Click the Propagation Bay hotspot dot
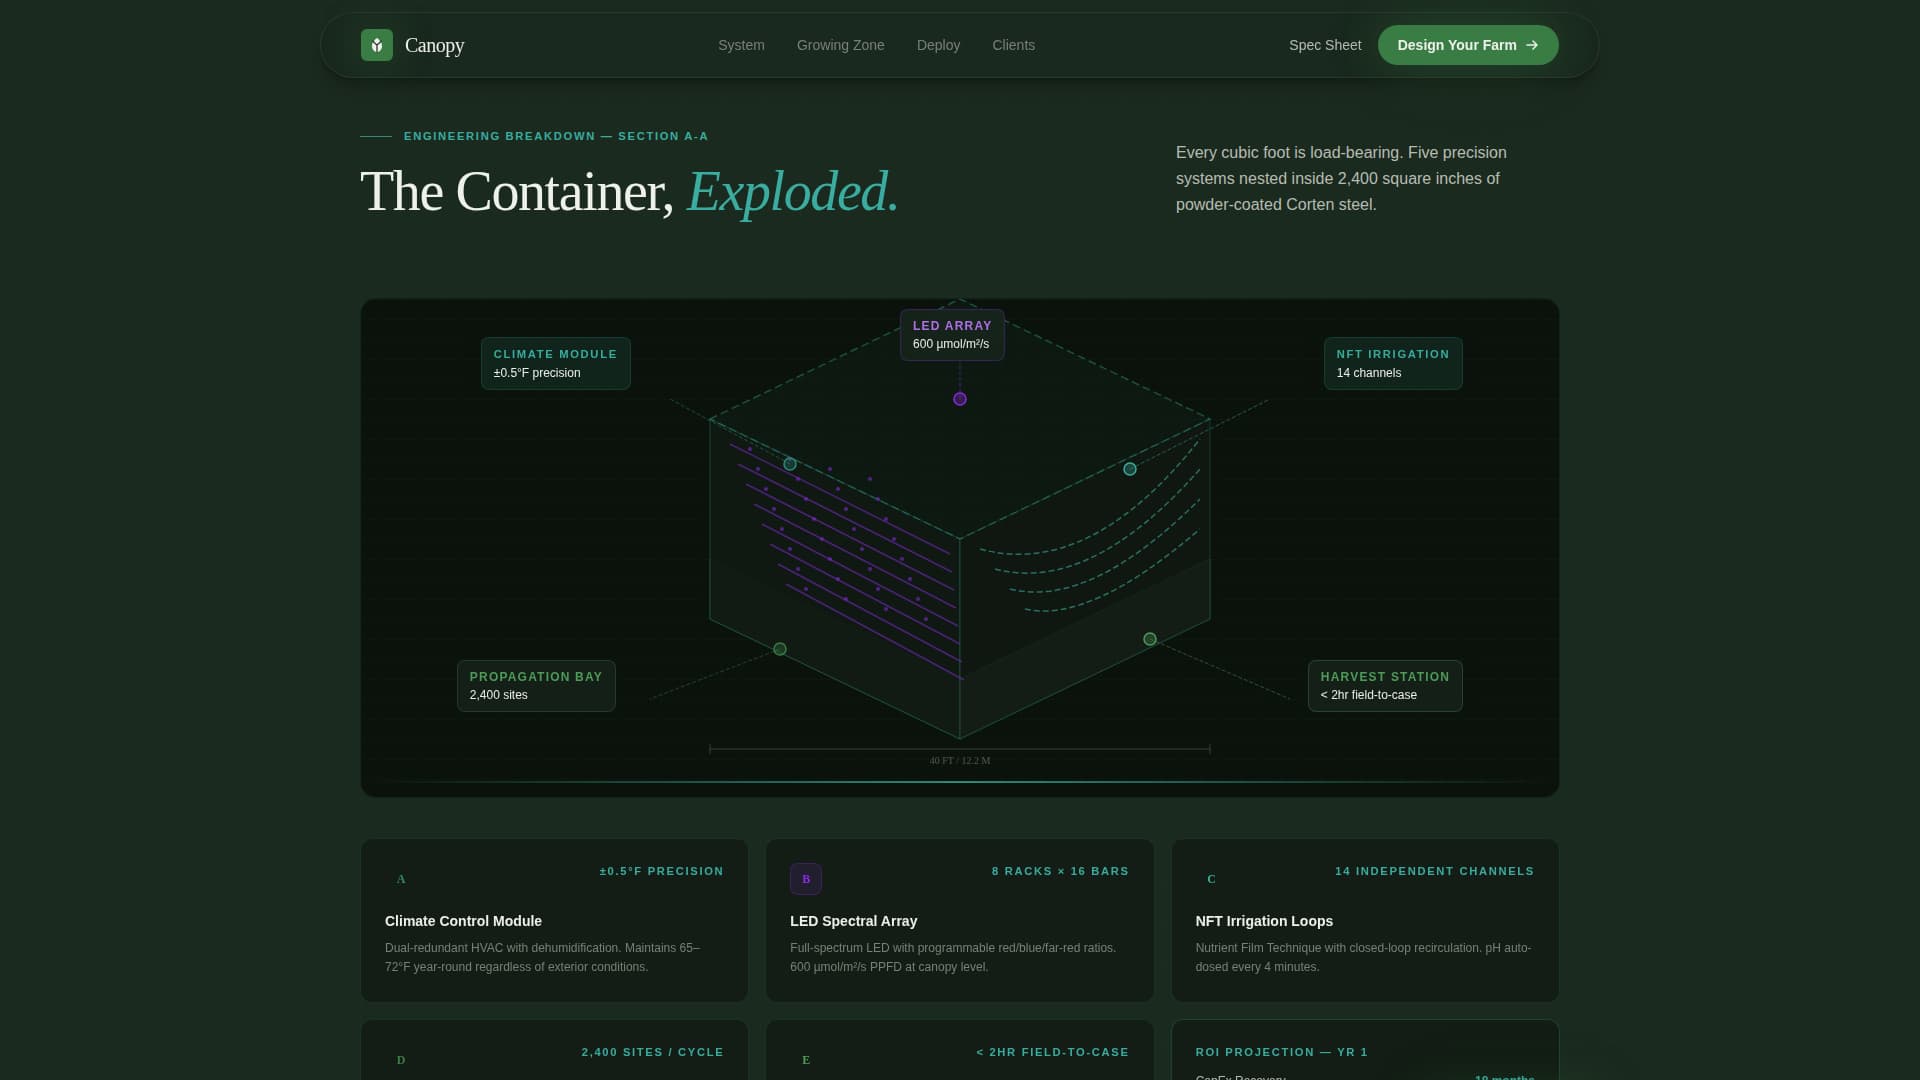Viewport: 1920px width, 1080px height. (780, 649)
